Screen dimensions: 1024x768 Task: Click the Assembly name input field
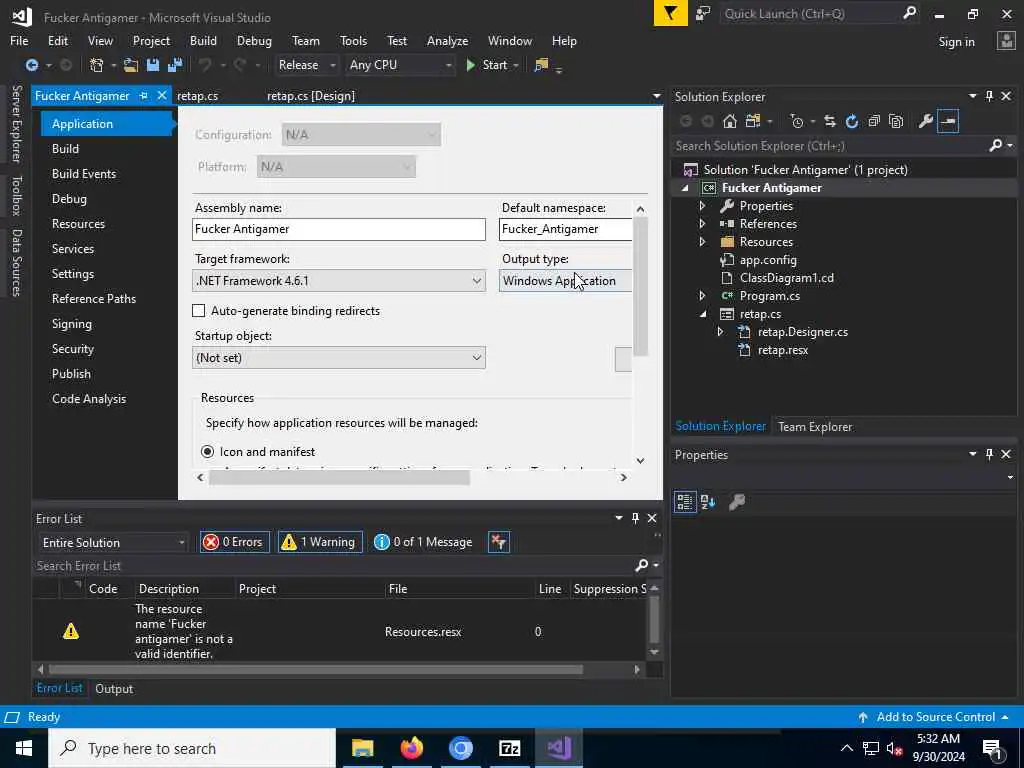(x=339, y=229)
